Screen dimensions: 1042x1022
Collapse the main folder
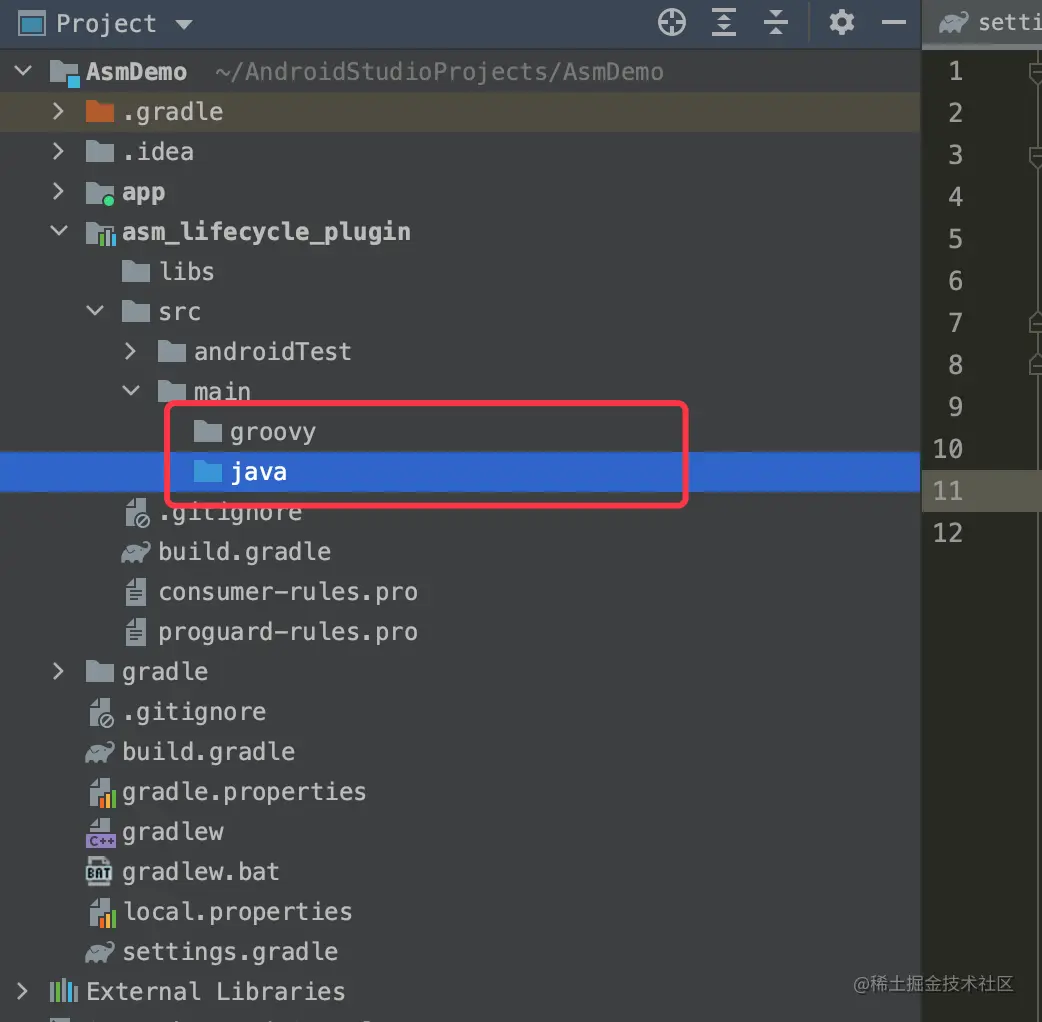coord(131,391)
